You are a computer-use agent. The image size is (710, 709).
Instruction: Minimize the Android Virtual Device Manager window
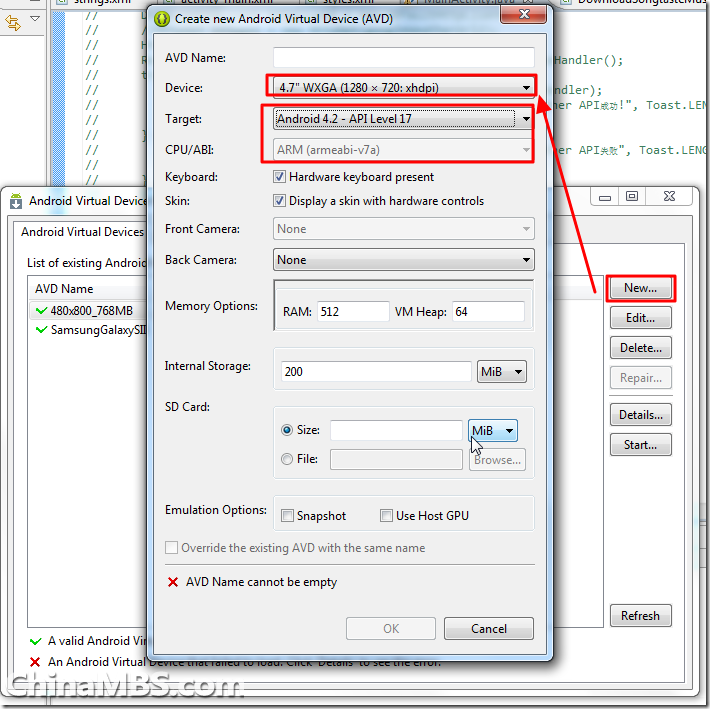coord(605,197)
